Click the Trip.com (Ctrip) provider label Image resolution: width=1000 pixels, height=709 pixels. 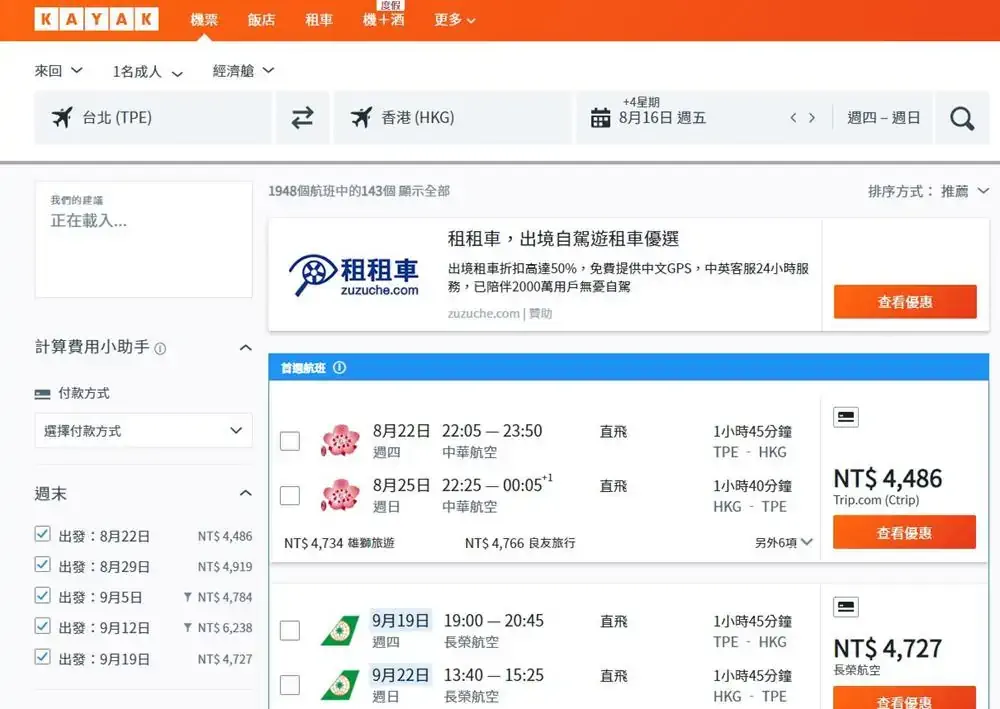pos(876,500)
